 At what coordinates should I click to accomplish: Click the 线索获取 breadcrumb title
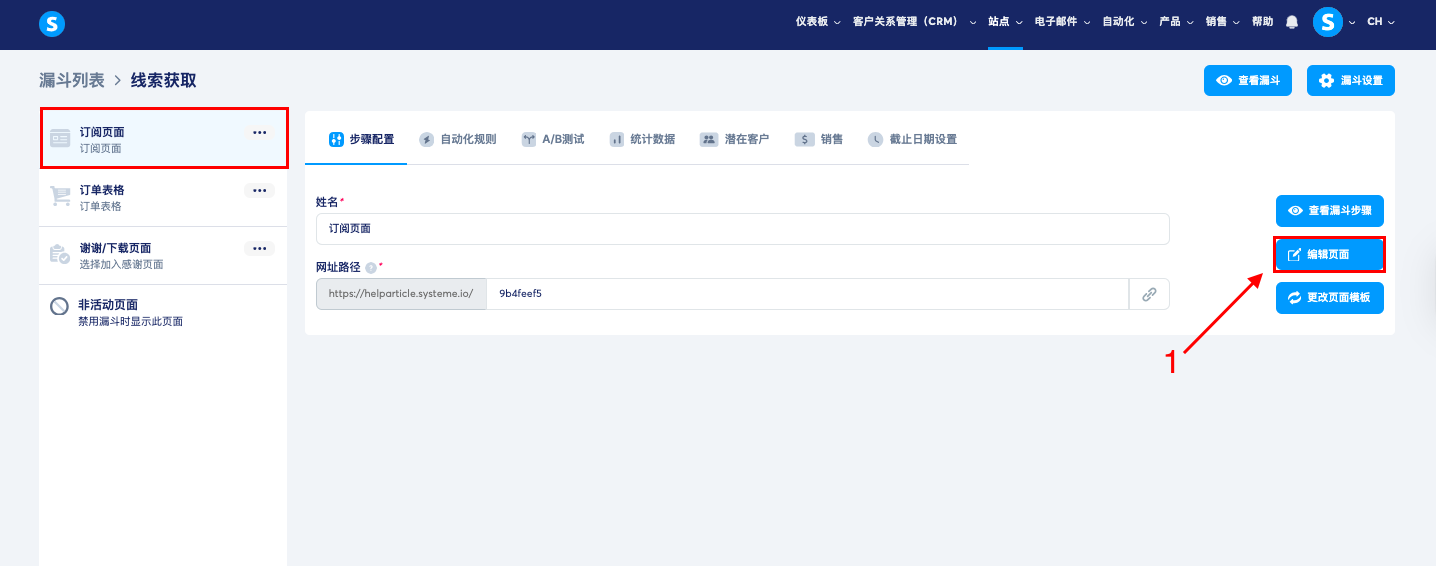[164, 81]
